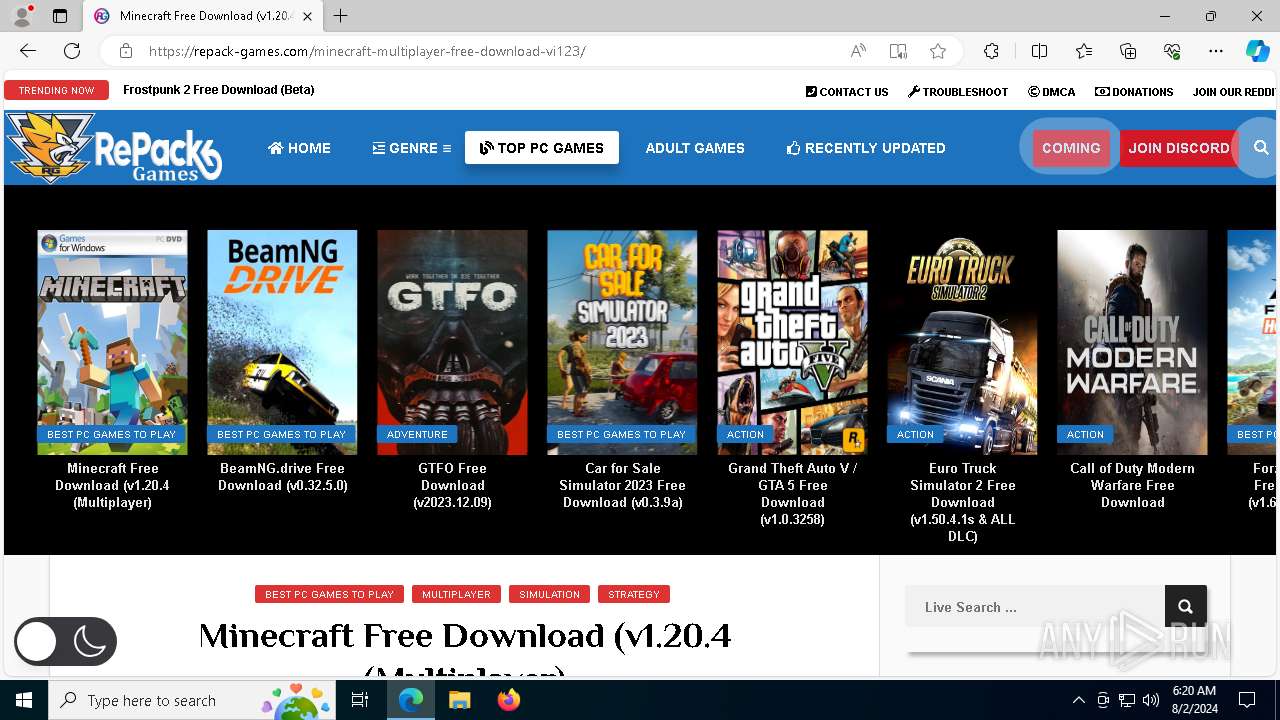Open Browser essentials heart icon
Viewport: 1280px width, 720px height.
1172,51
